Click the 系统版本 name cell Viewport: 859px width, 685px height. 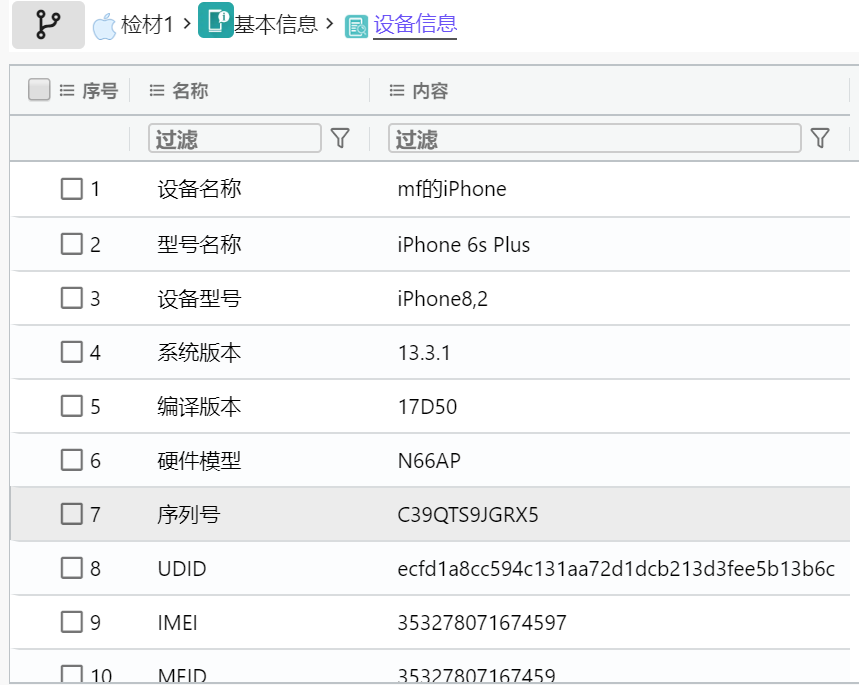click(199, 352)
